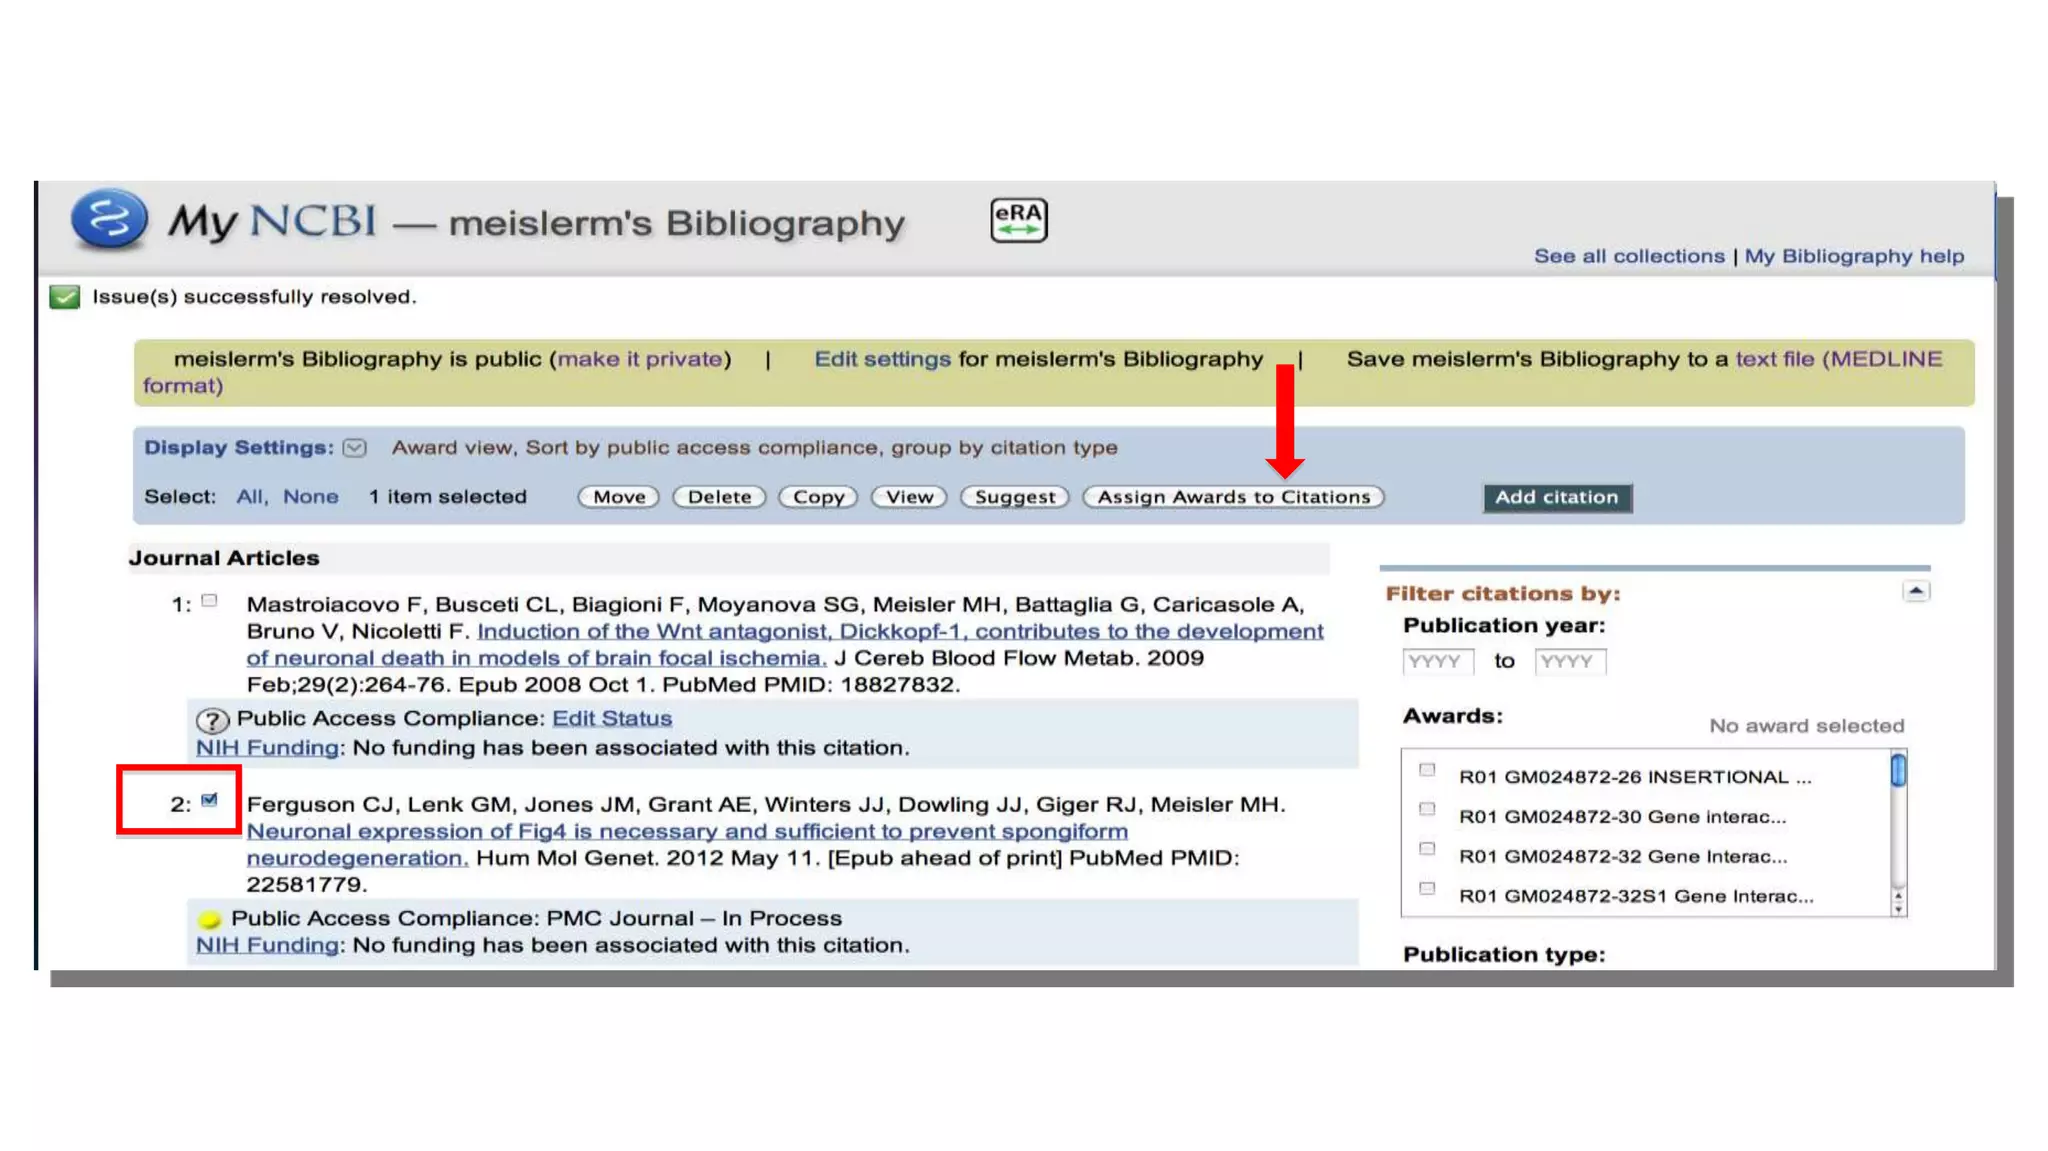
Task: Select the R01 GM024872-26 INSERTIONAL award checkbox
Action: click(x=1427, y=770)
